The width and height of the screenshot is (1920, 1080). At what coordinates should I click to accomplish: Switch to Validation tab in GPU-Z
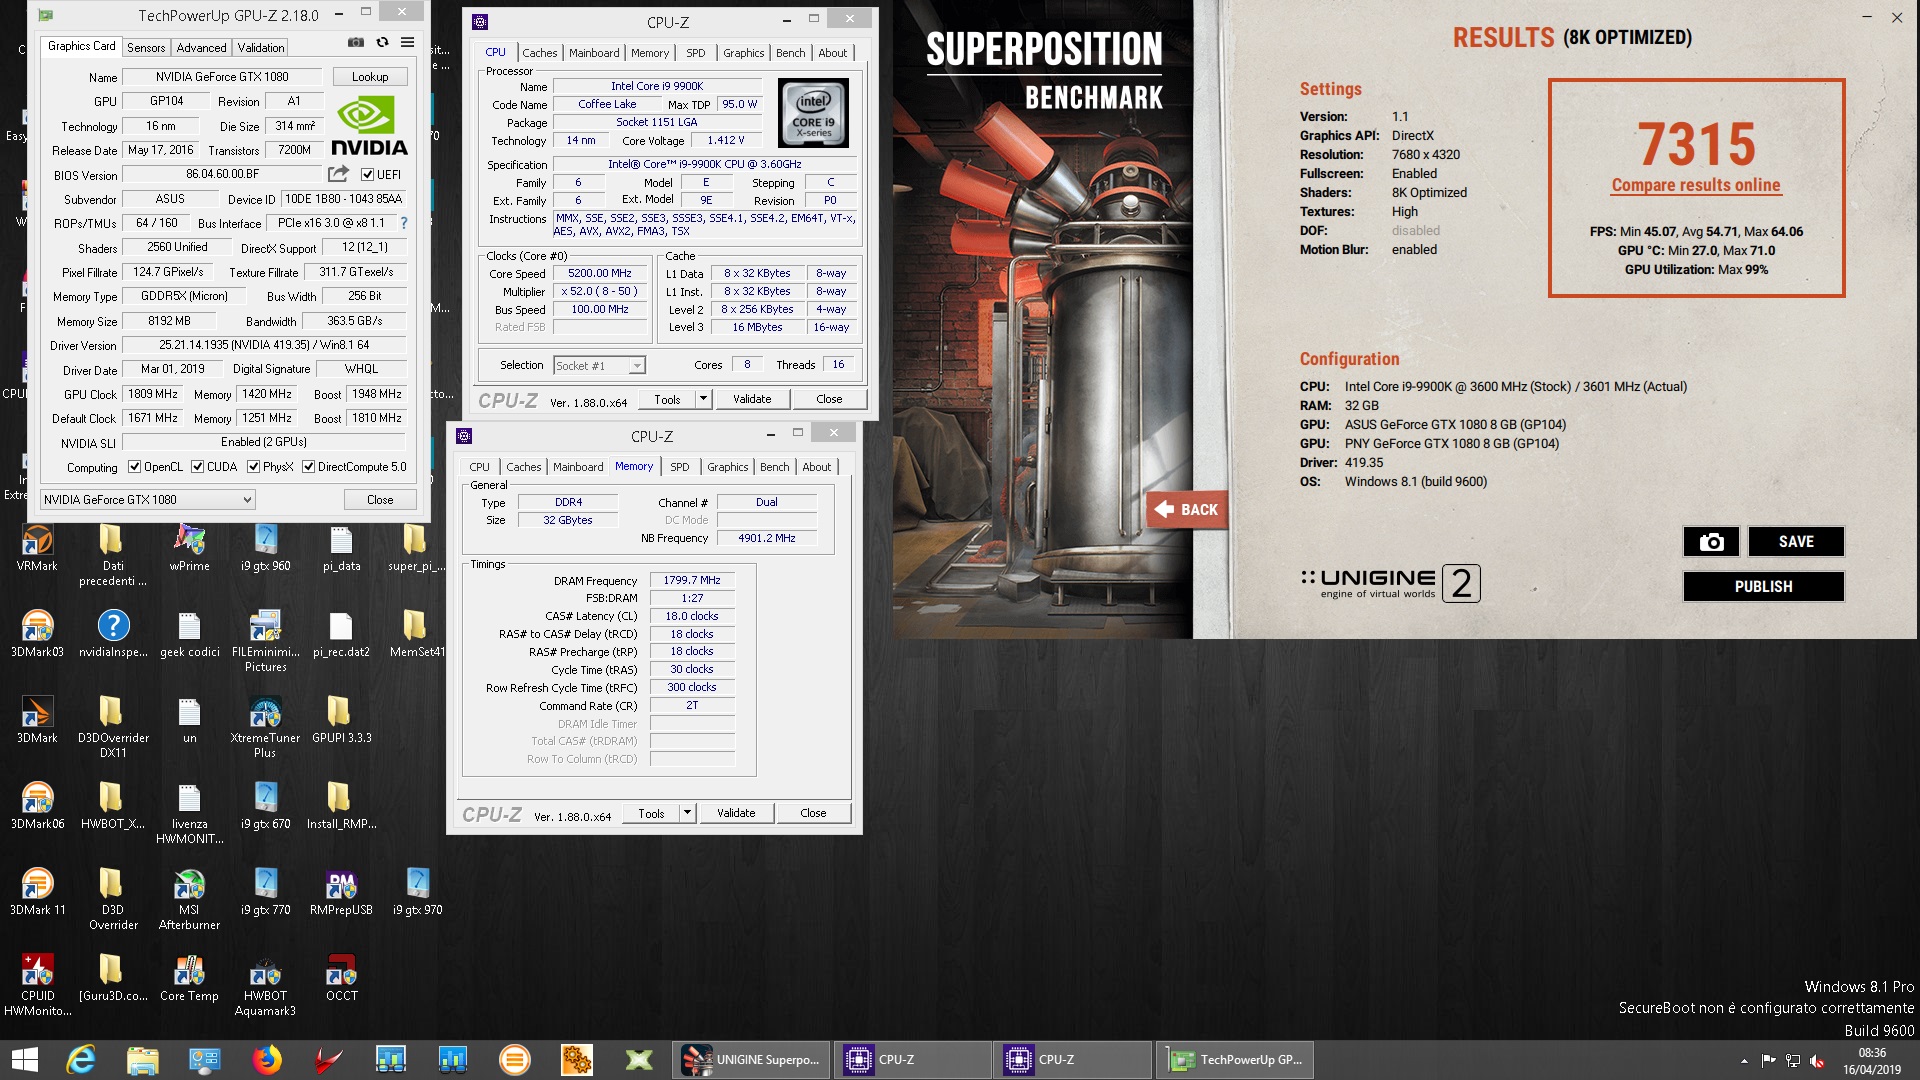(x=261, y=48)
